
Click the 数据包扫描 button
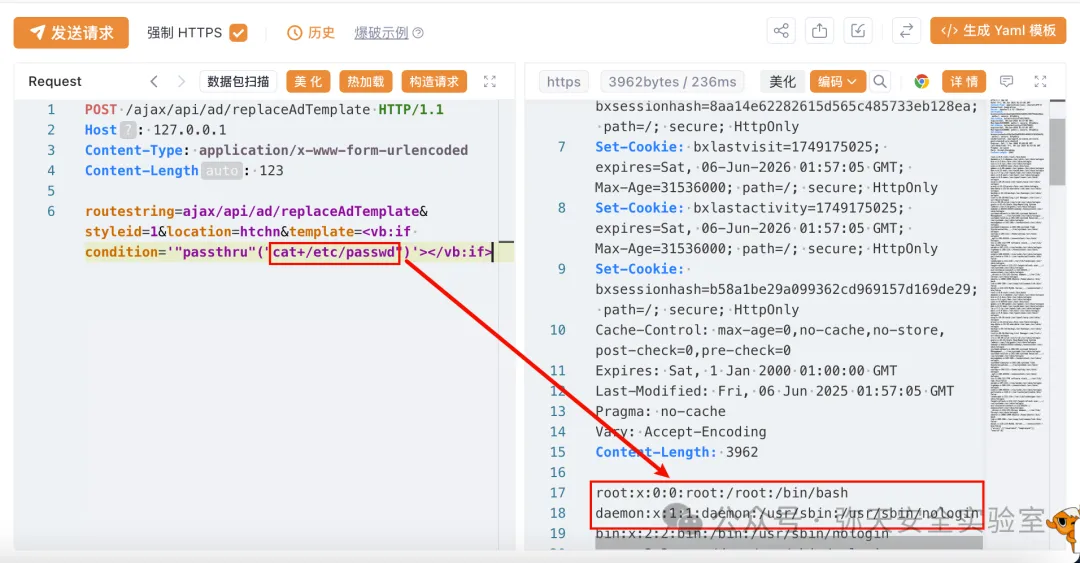(x=238, y=81)
